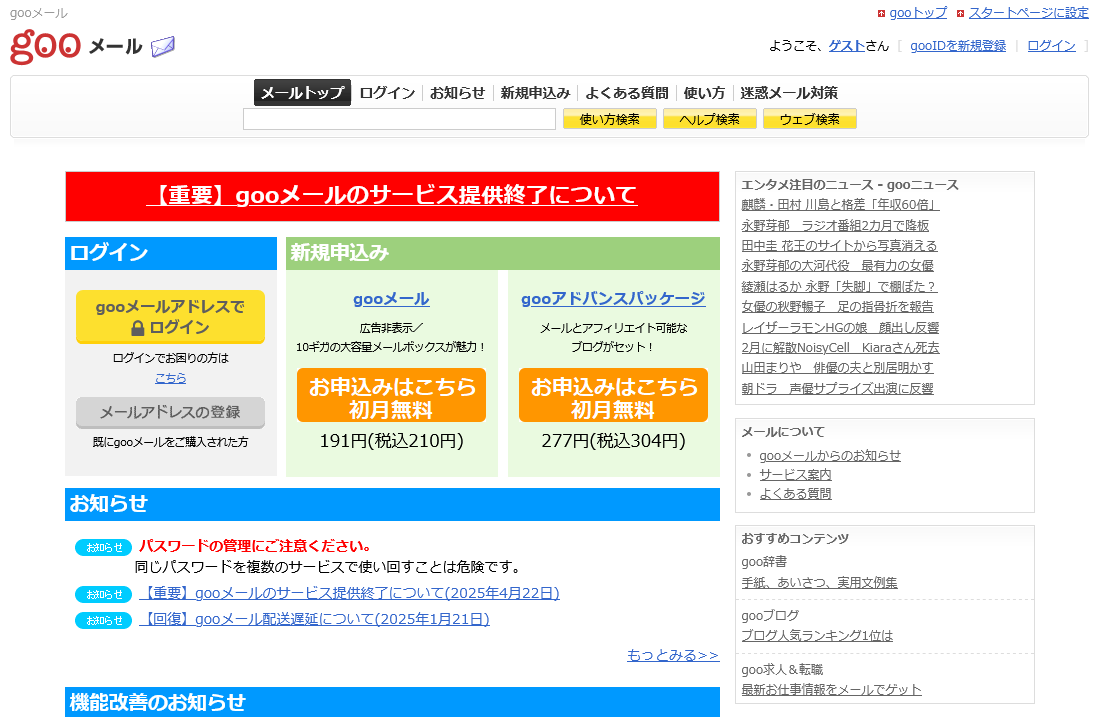Image resolution: width=1099 pixels, height=717 pixels.
Task: Focus the search text field
Action: pyautogui.click(x=400, y=119)
